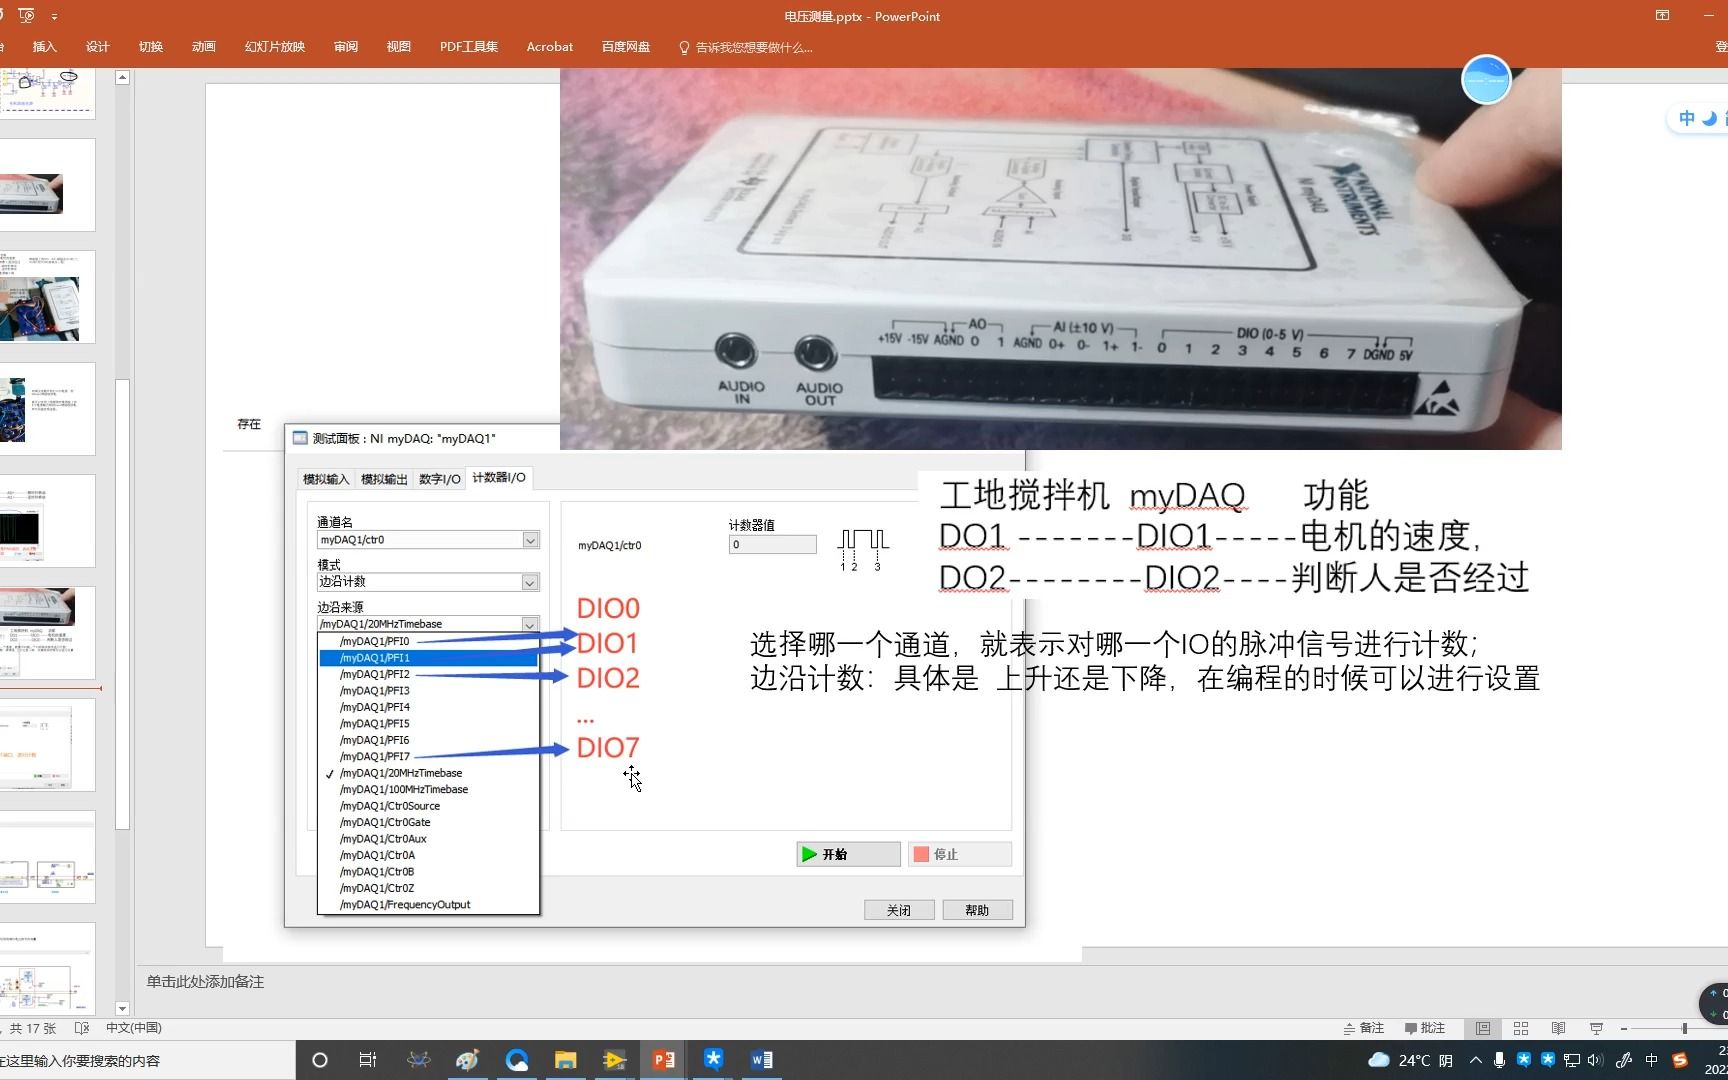Screen dimensions: 1728x1080
Task: Click the 中文(中国) language indicator
Action: coord(134,1028)
